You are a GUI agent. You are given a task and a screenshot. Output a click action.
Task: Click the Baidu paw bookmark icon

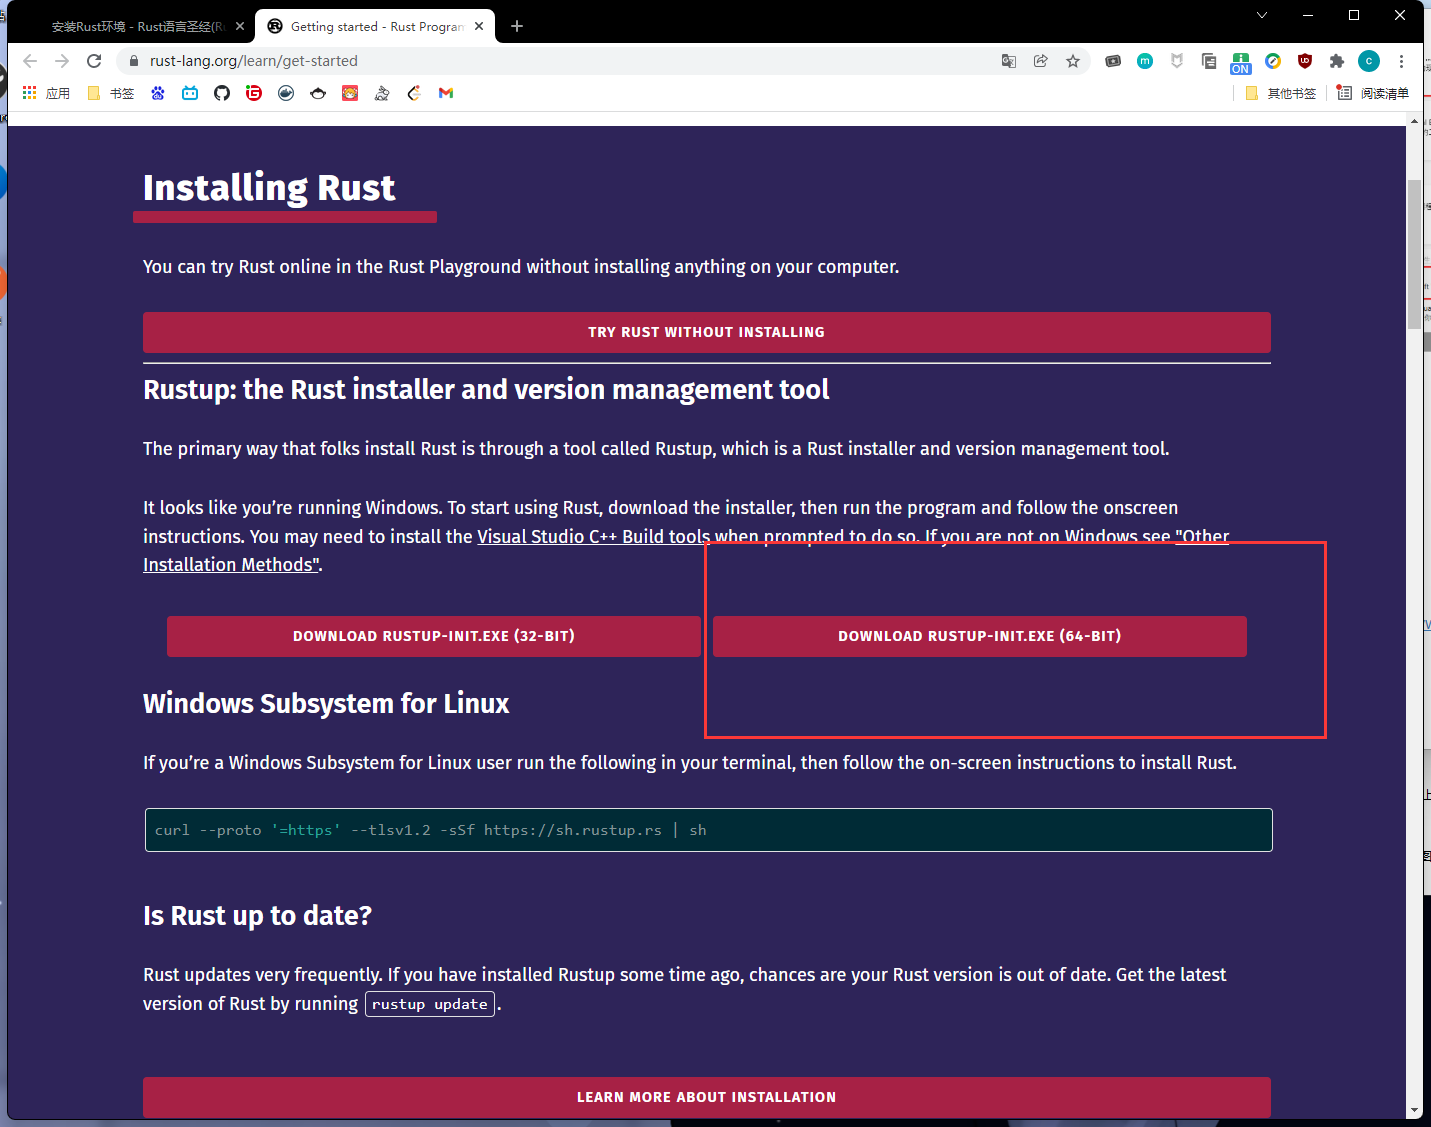pos(158,93)
